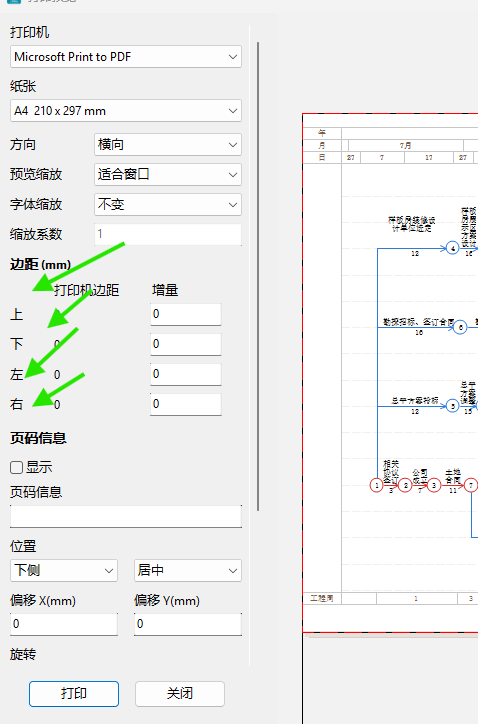Click node 6 in the preview network diagram
This screenshot has height=724, width=478.
(460, 327)
